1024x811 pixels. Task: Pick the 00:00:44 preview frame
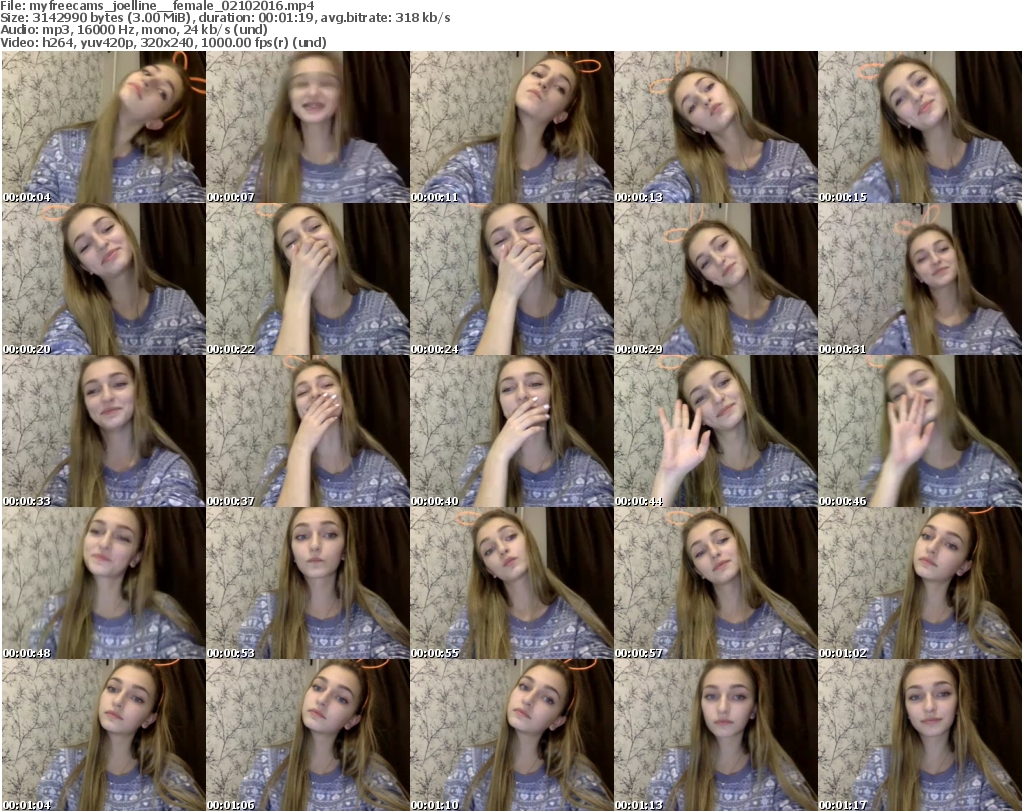(716, 431)
